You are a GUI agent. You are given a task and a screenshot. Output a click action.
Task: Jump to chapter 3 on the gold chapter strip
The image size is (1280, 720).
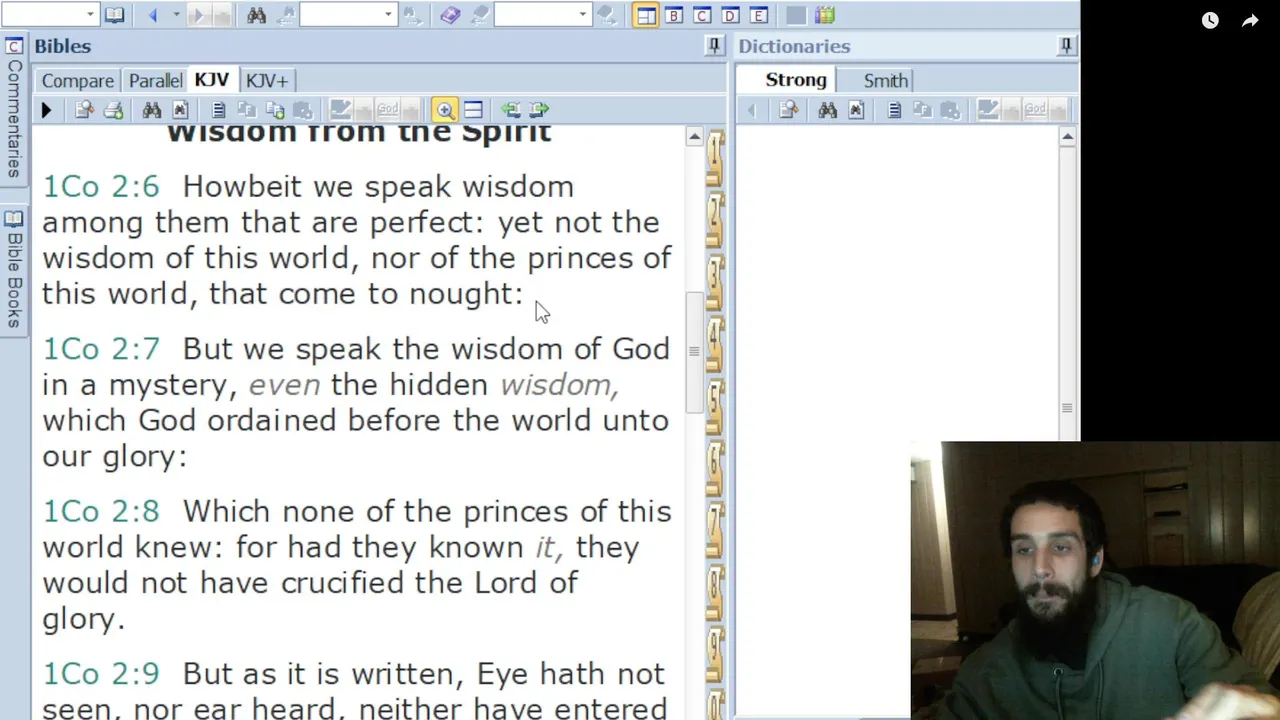point(715,284)
